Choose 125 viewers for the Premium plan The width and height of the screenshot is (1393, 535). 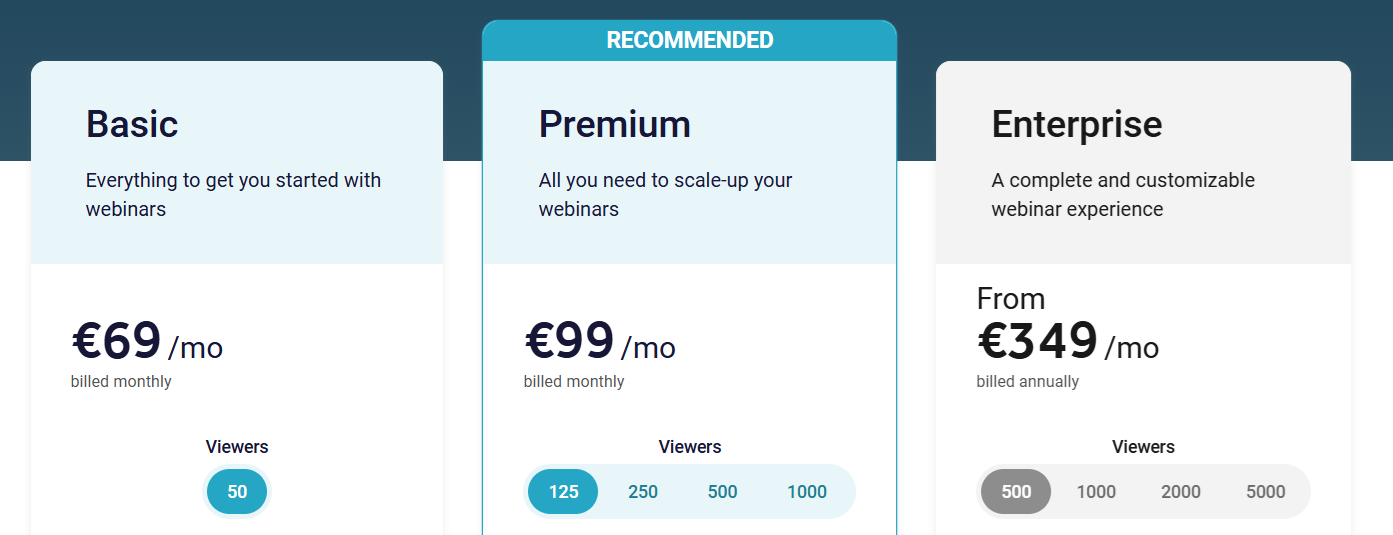pos(563,492)
